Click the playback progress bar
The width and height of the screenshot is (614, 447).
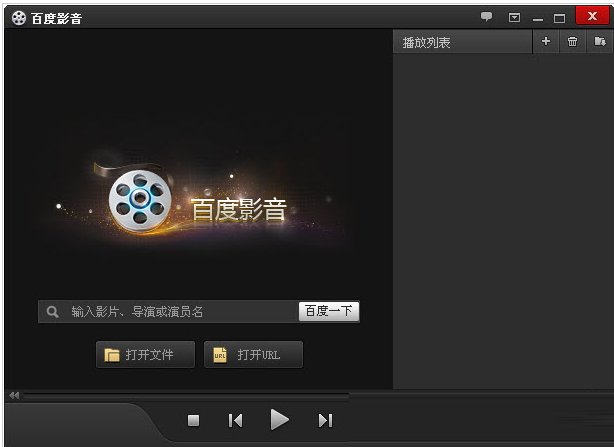200,395
